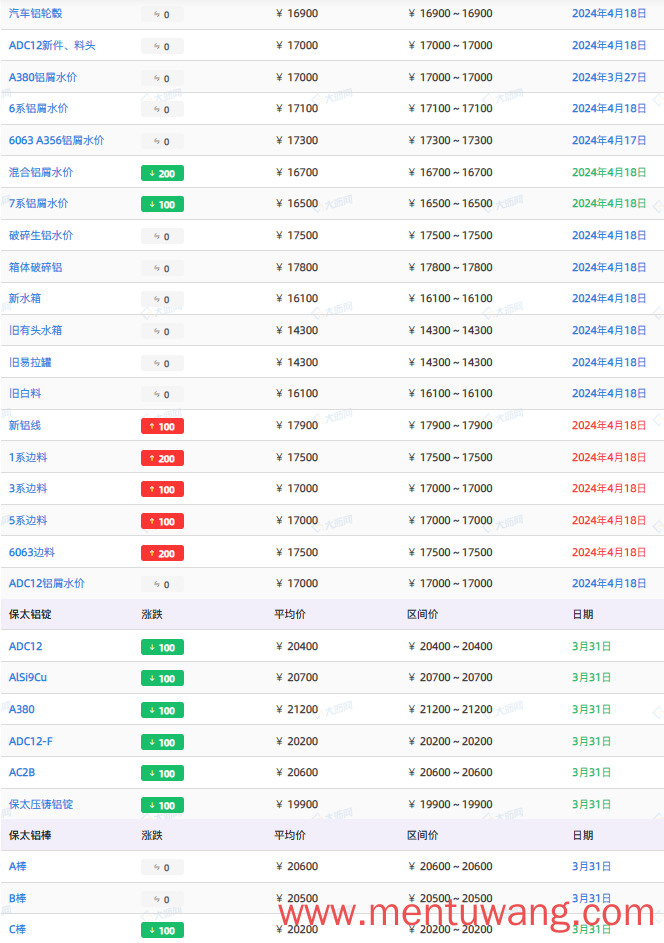Click the 平均价 header in 保太铝锭 section
Screen dimensions: 664x943
[290, 614]
